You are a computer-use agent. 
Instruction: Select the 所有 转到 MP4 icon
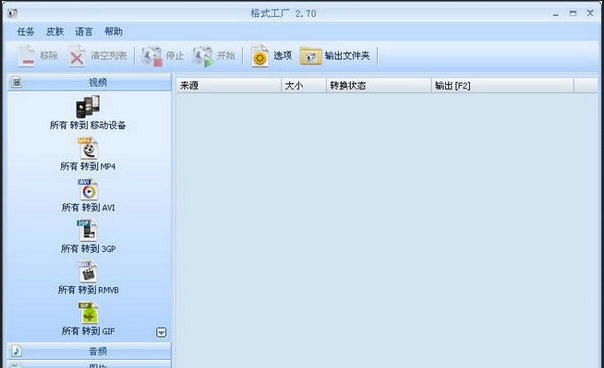[x=88, y=148]
